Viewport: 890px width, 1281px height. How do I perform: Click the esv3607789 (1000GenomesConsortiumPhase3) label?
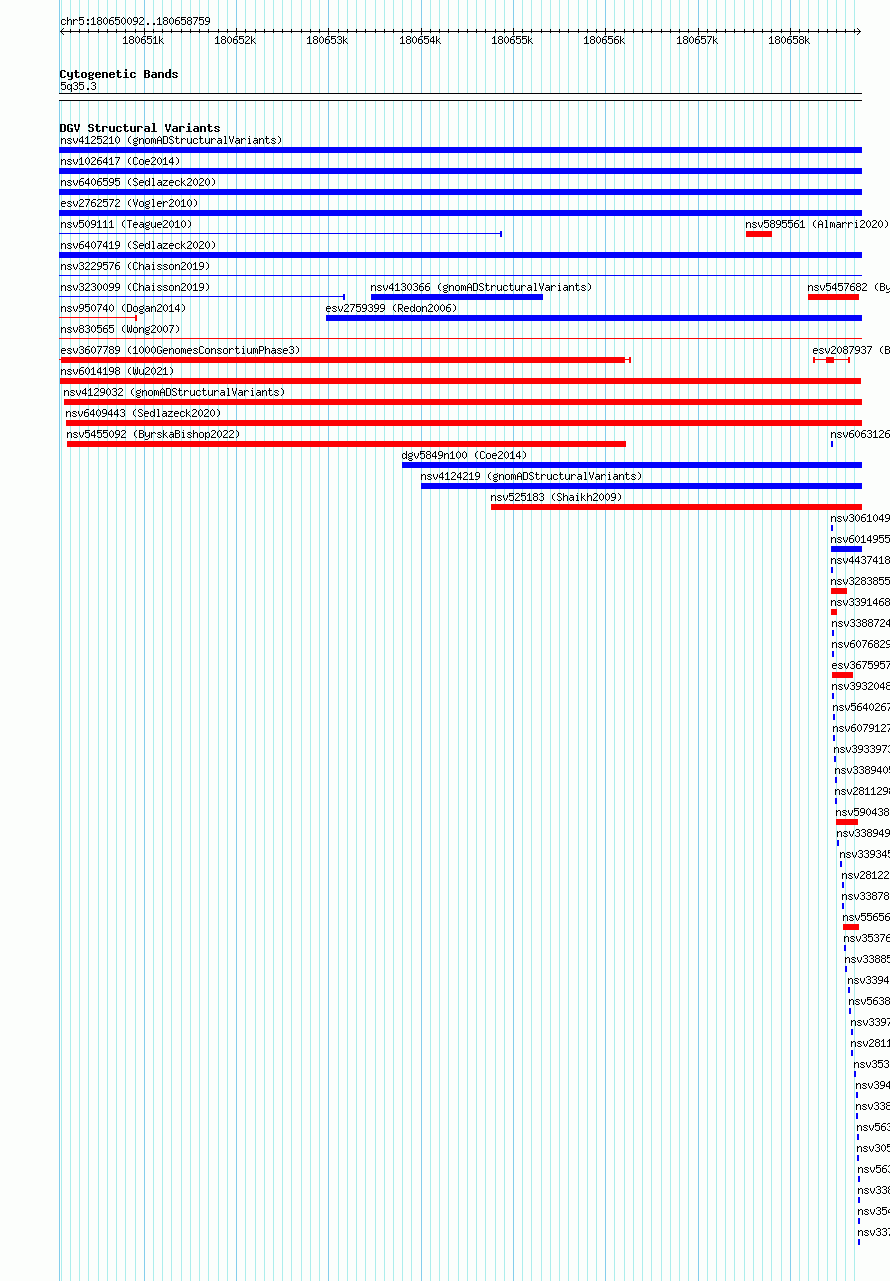(x=180, y=350)
